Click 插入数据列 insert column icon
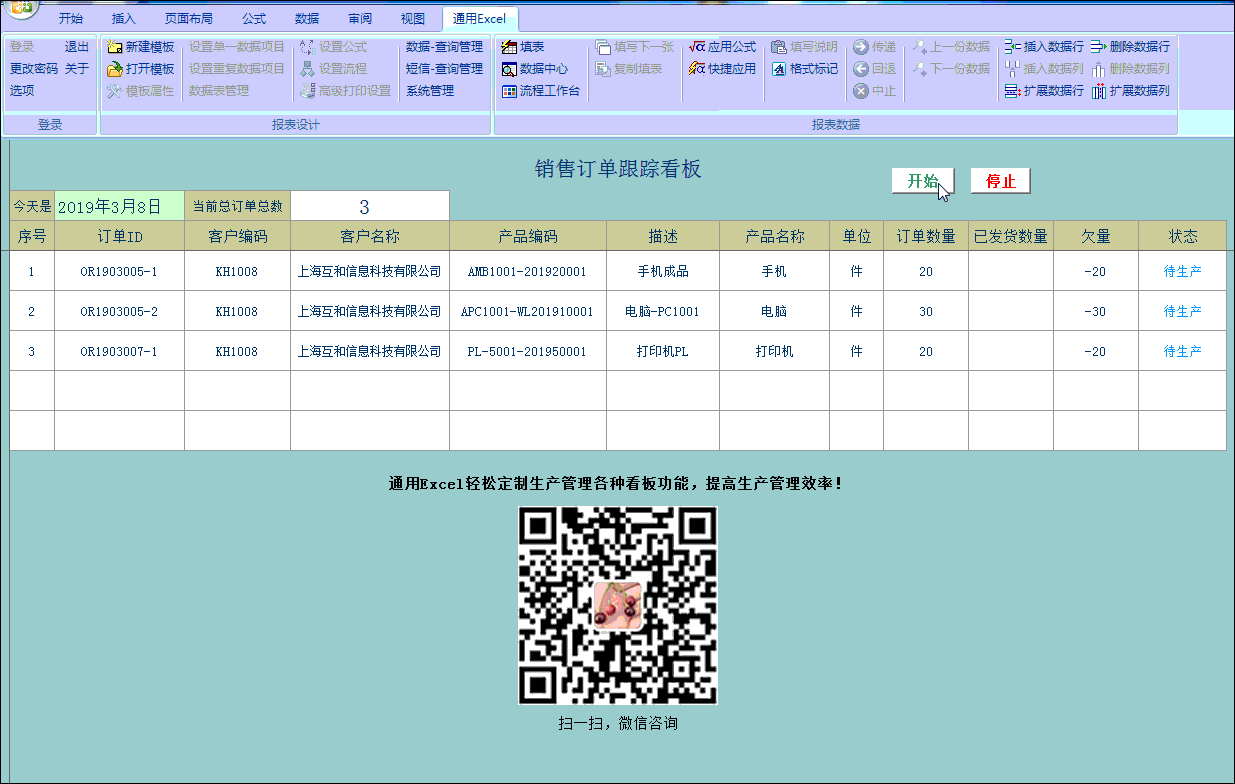Viewport: 1235px width, 784px height. point(1012,69)
